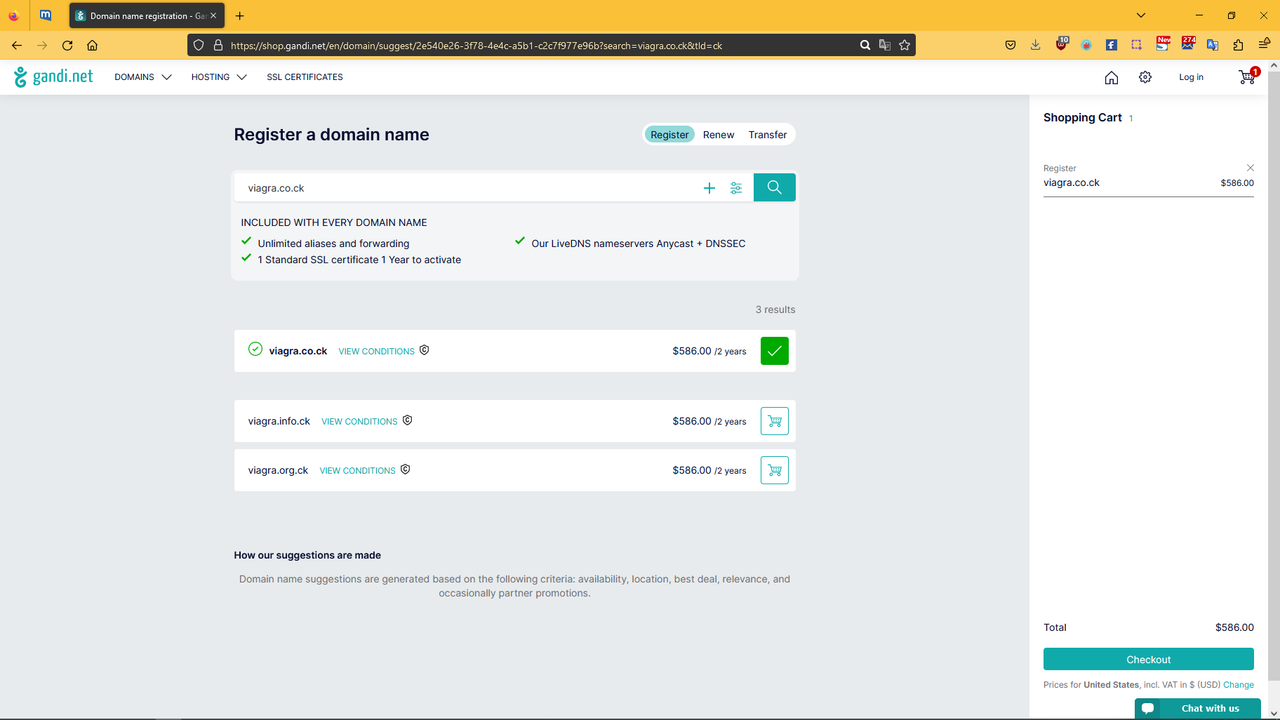Click the browser home icon
Image resolution: width=1280 pixels, height=720 pixels.
[92, 45]
